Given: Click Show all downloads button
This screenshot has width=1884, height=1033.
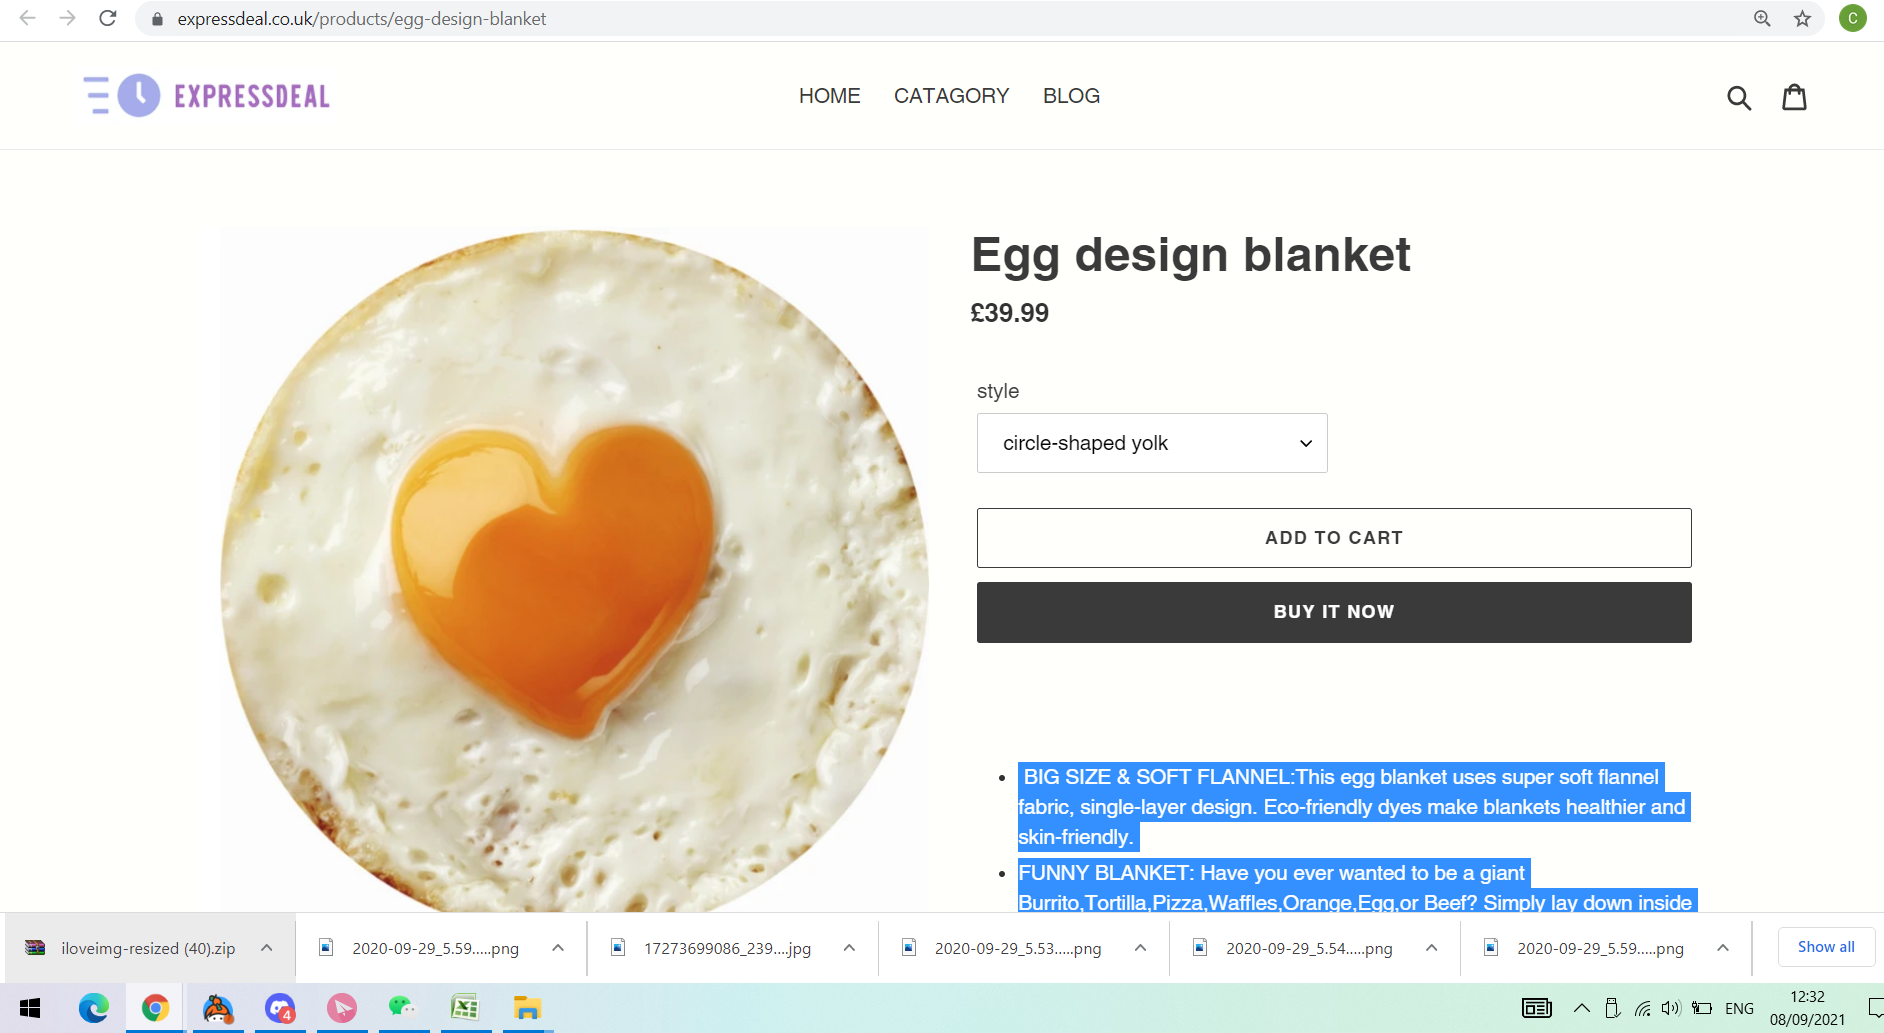Looking at the screenshot, I should coord(1826,947).
